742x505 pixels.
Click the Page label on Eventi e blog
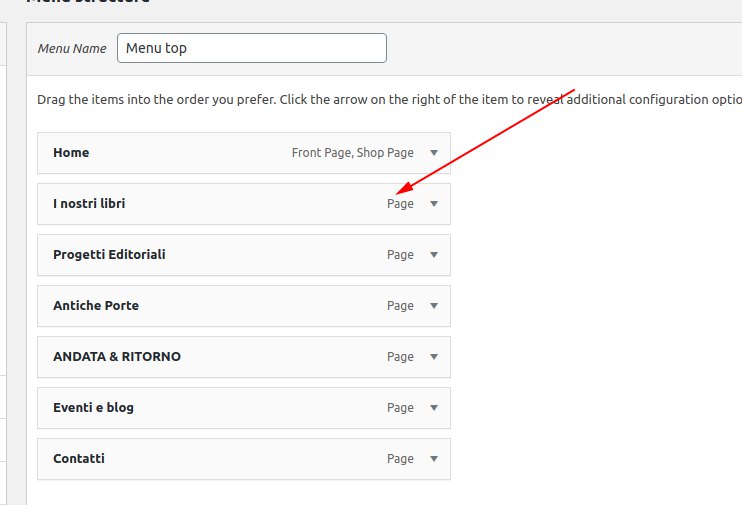click(x=400, y=408)
